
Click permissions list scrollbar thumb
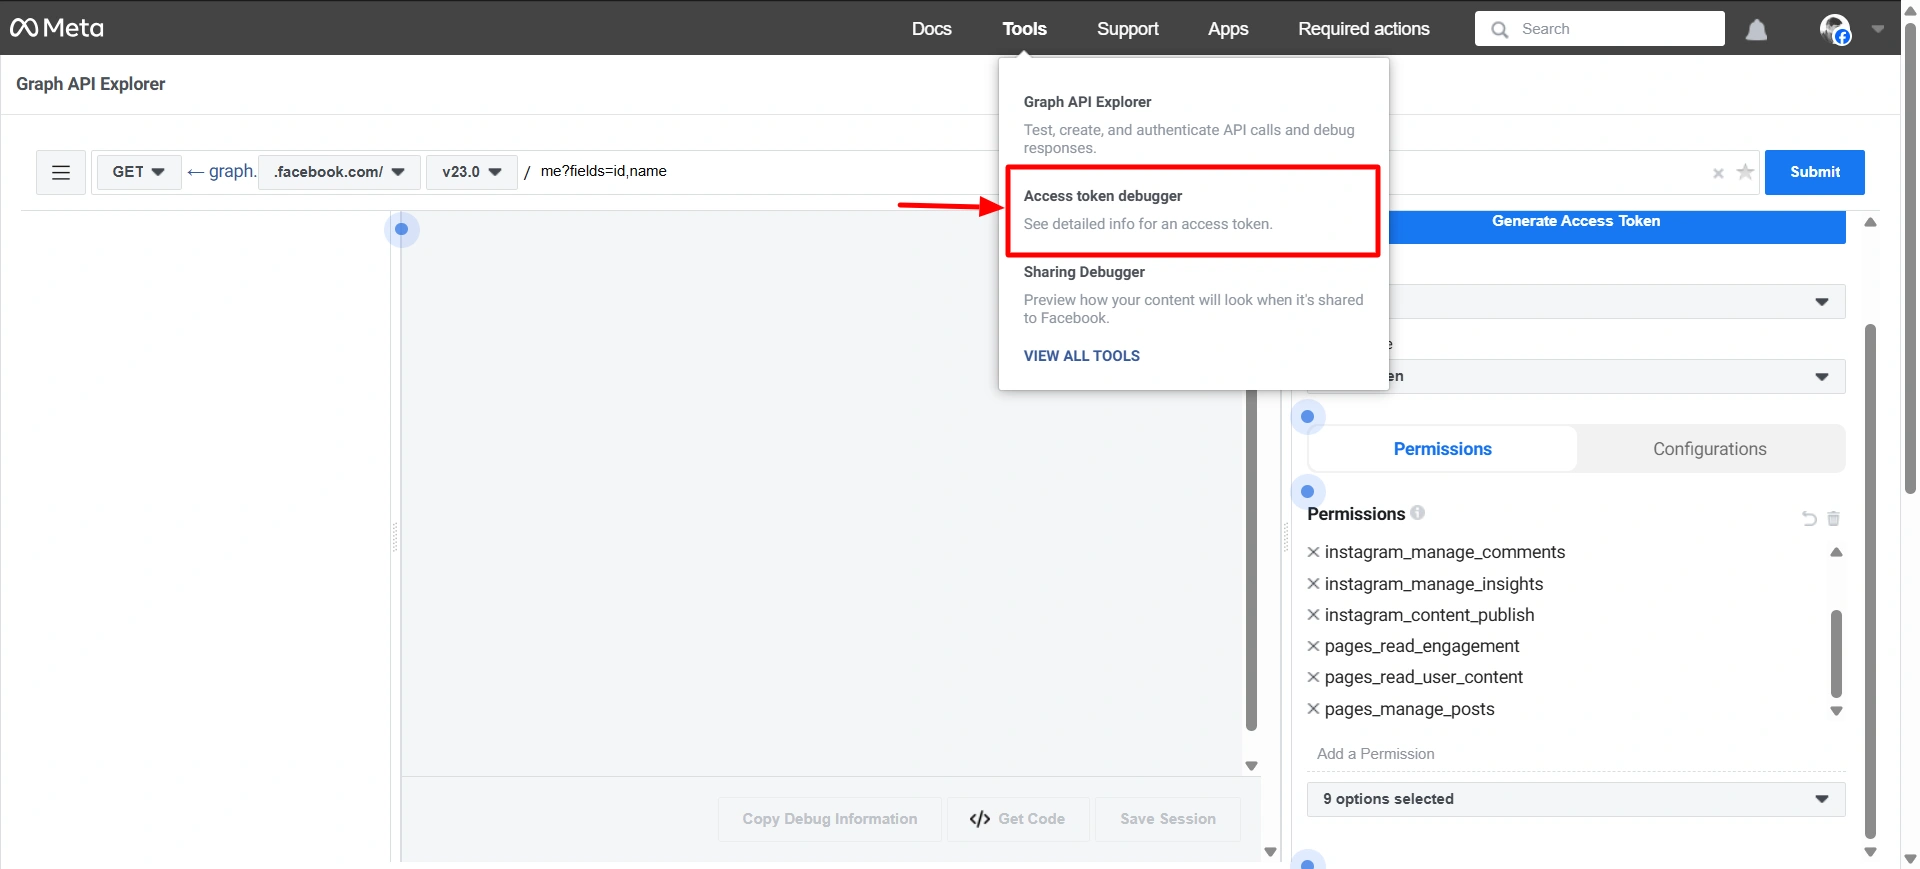point(1836,653)
